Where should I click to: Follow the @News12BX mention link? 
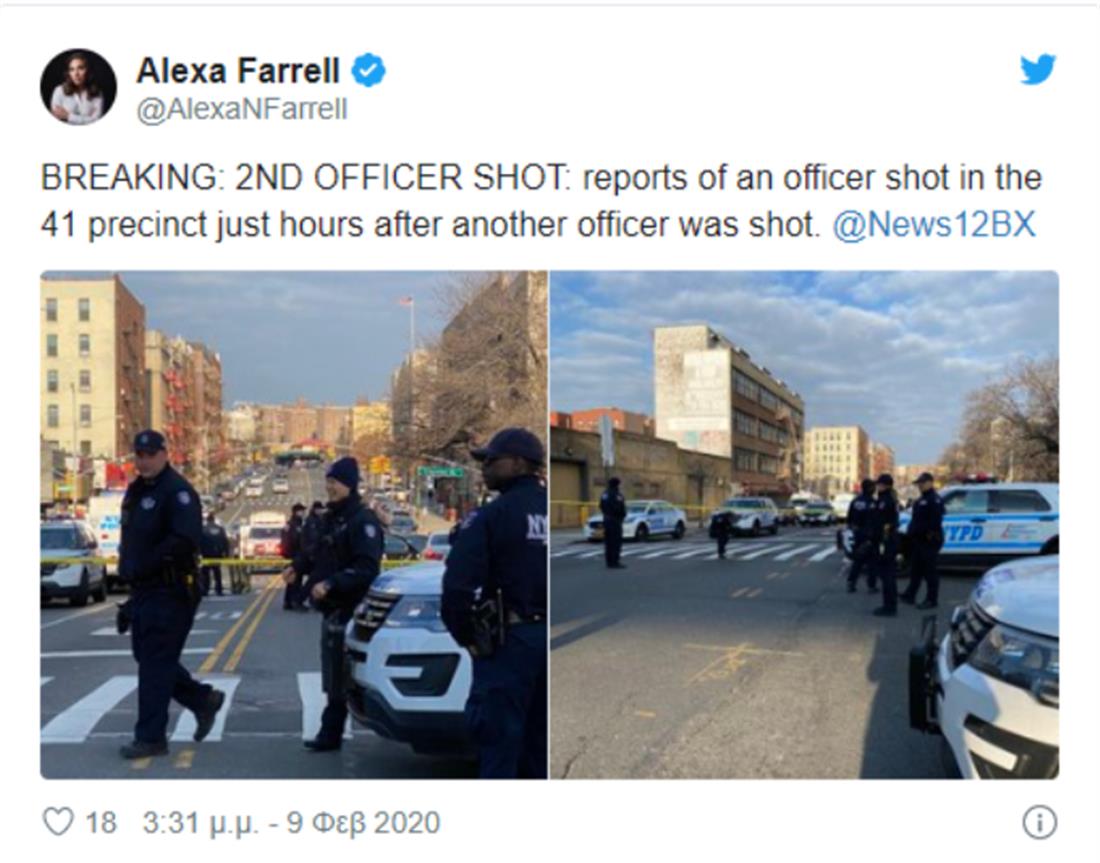[x=934, y=225]
